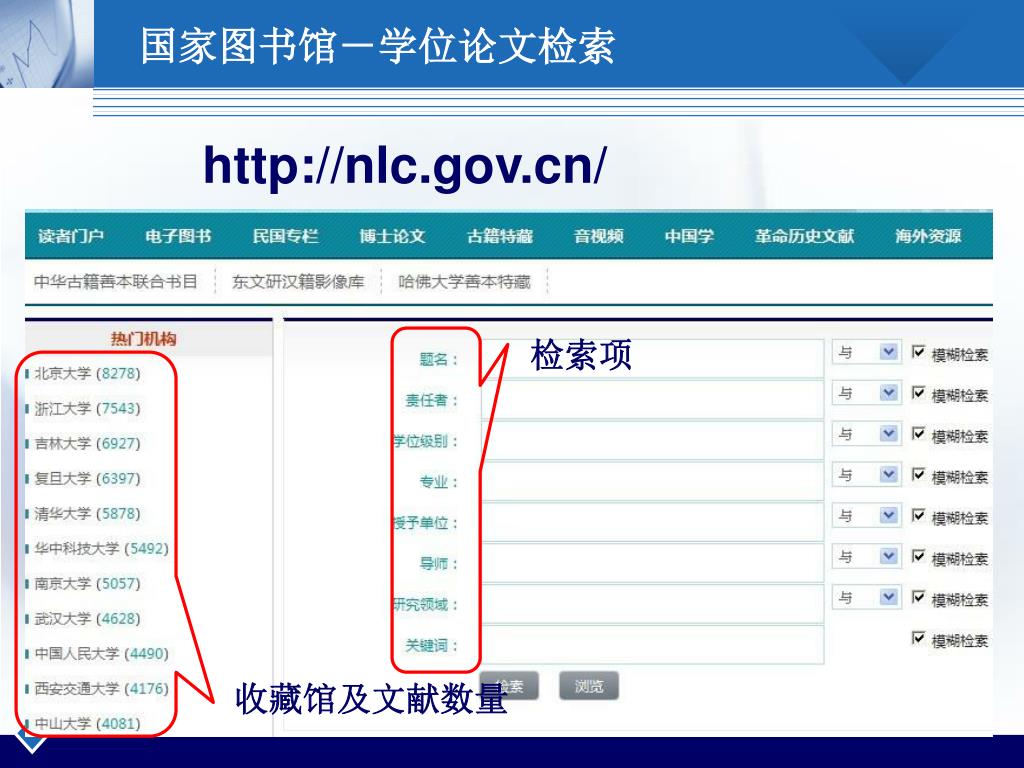1024x768 pixels.
Task: Select 西安交通大学 (4176) institution
Action: click(101, 688)
